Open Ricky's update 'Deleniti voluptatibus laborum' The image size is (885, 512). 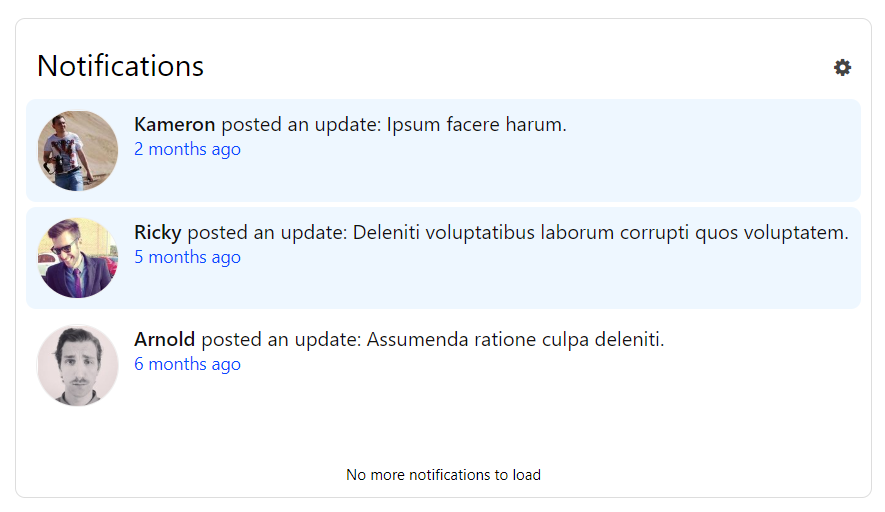(x=601, y=232)
